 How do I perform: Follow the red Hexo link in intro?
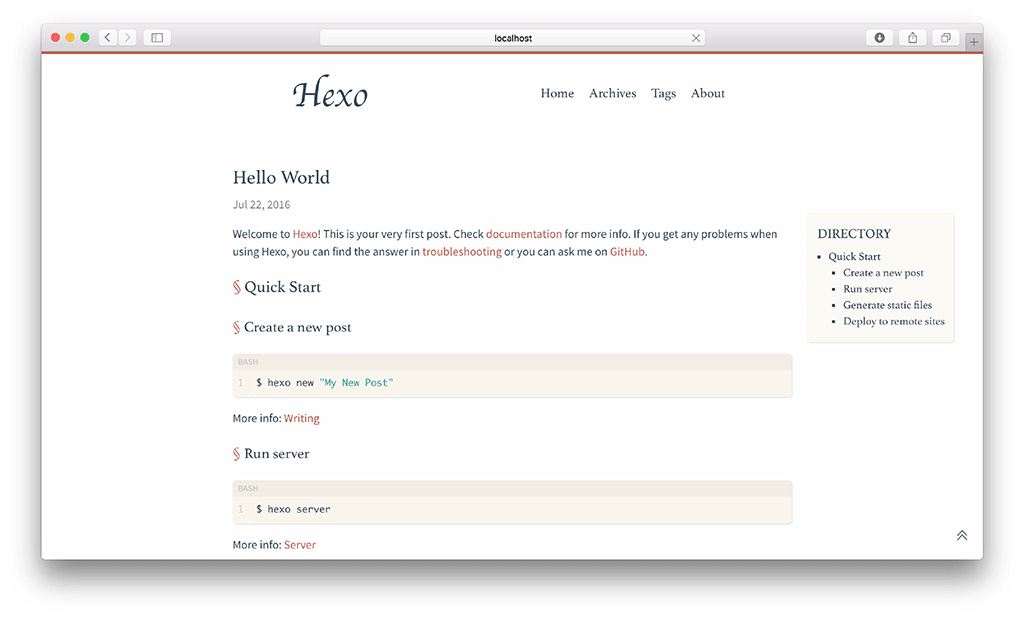[305, 234]
